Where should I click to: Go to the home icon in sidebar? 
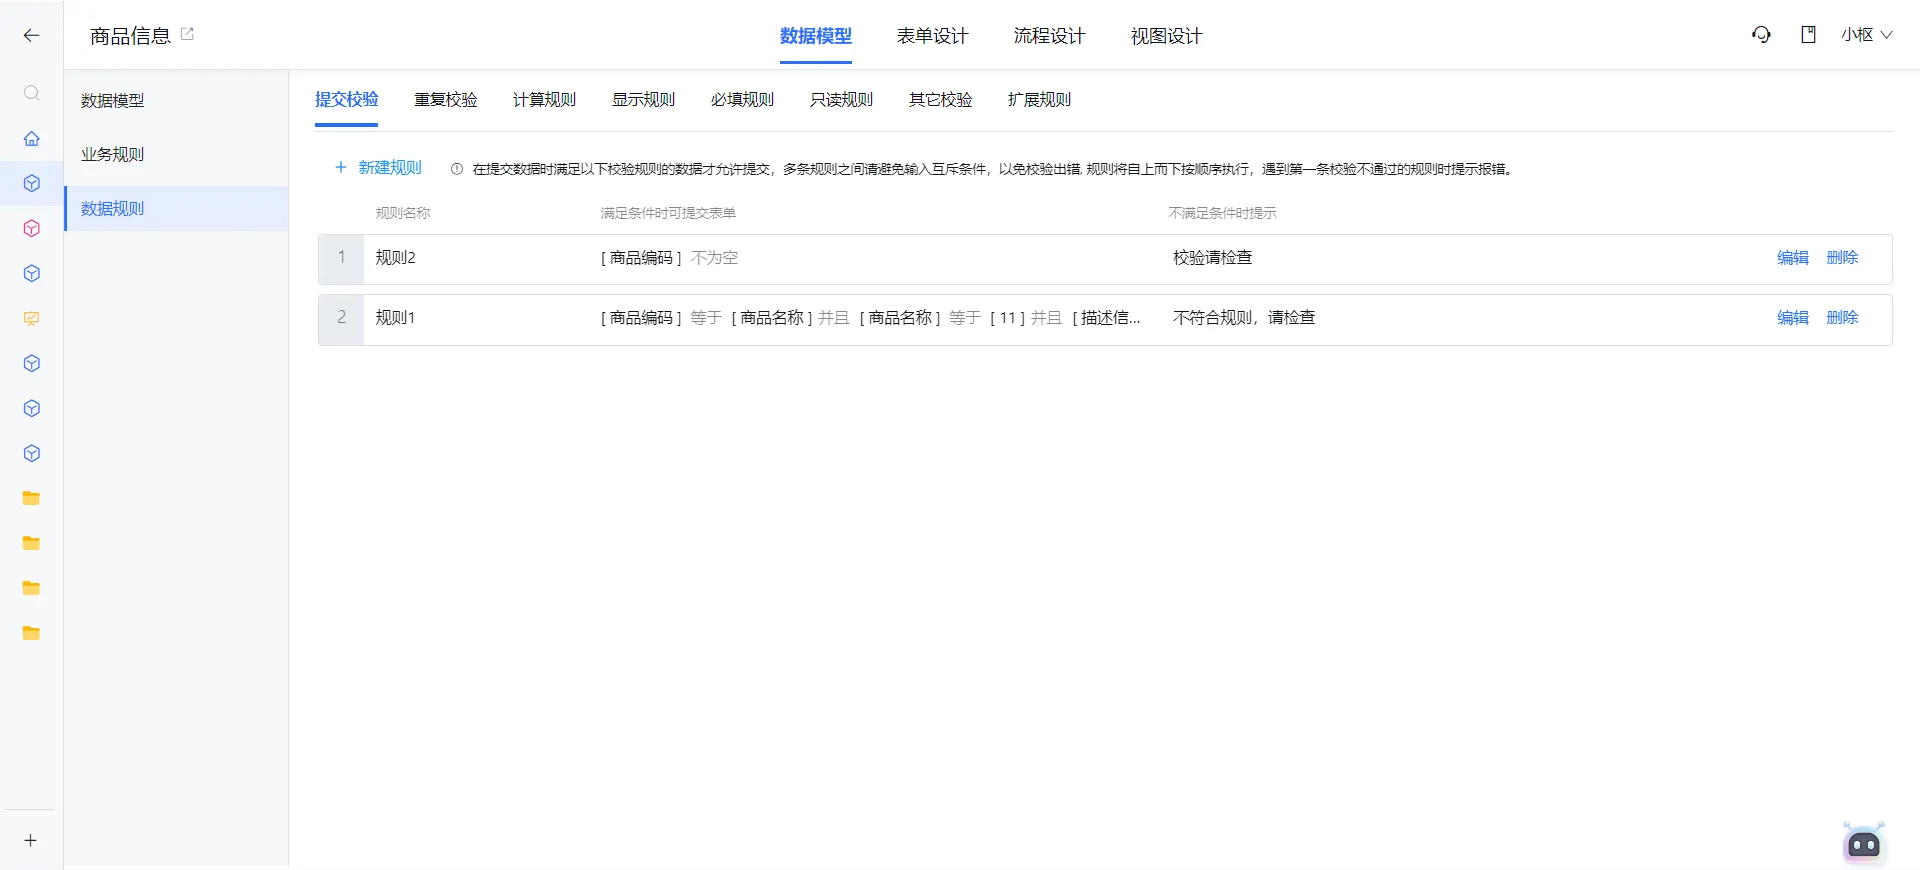pos(31,138)
